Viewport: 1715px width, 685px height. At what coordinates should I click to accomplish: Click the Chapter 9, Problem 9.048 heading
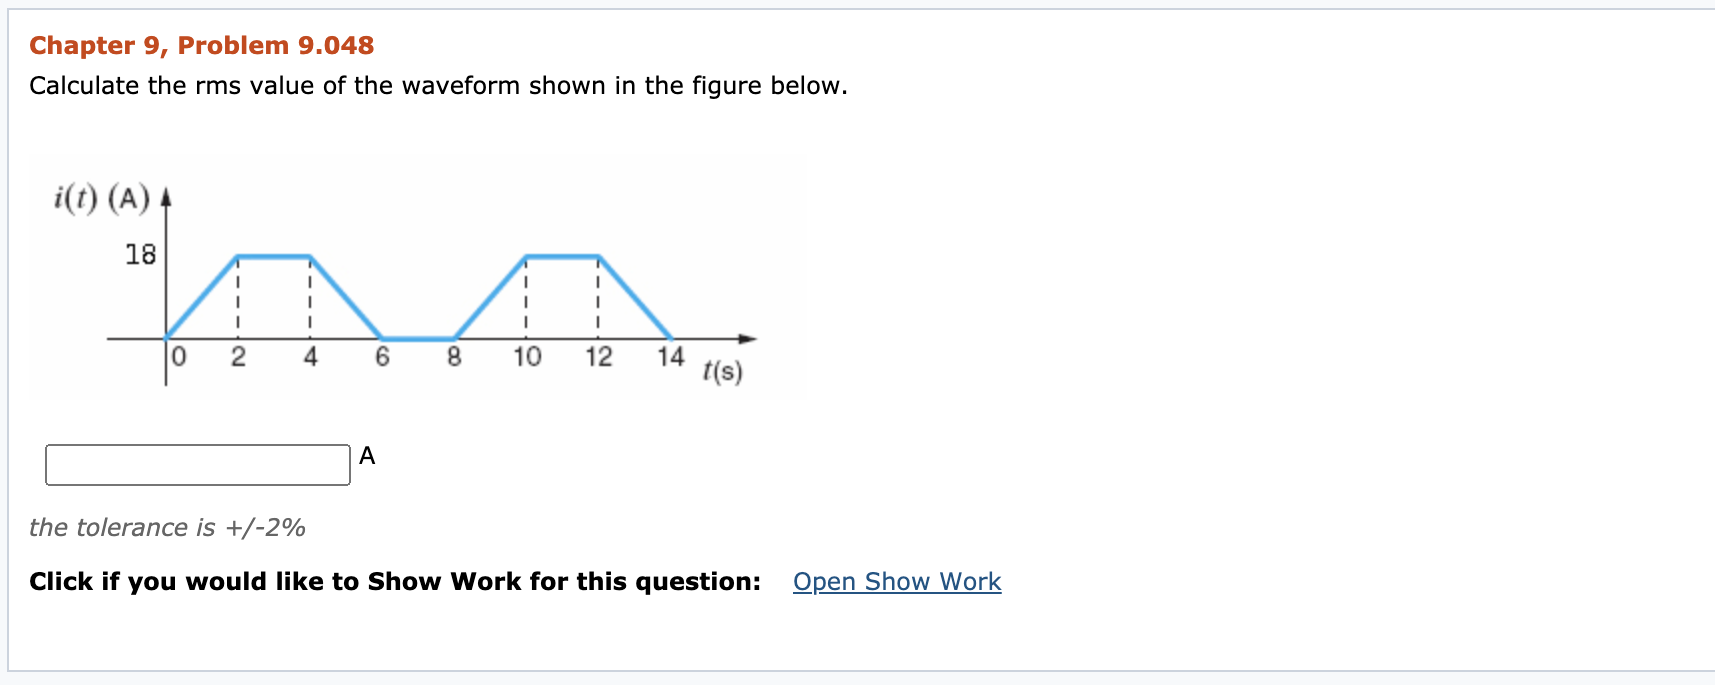point(200,44)
